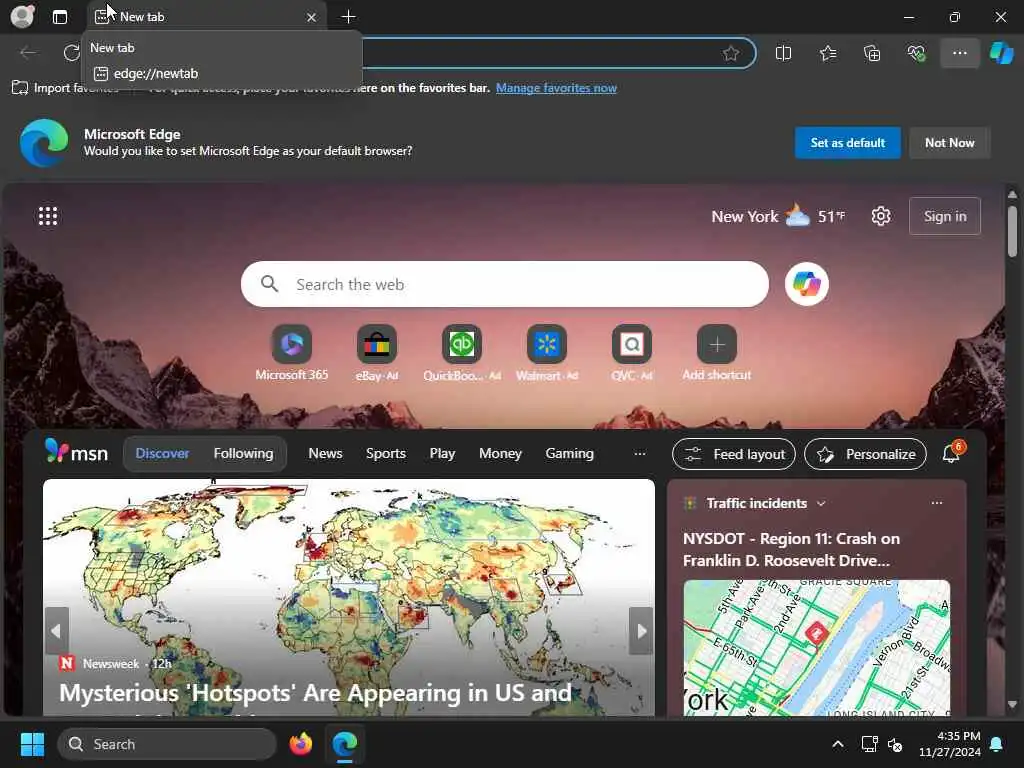Image resolution: width=1024 pixels, height=768 pixels.
Task: Click the Sign in button
Action: 944,216
